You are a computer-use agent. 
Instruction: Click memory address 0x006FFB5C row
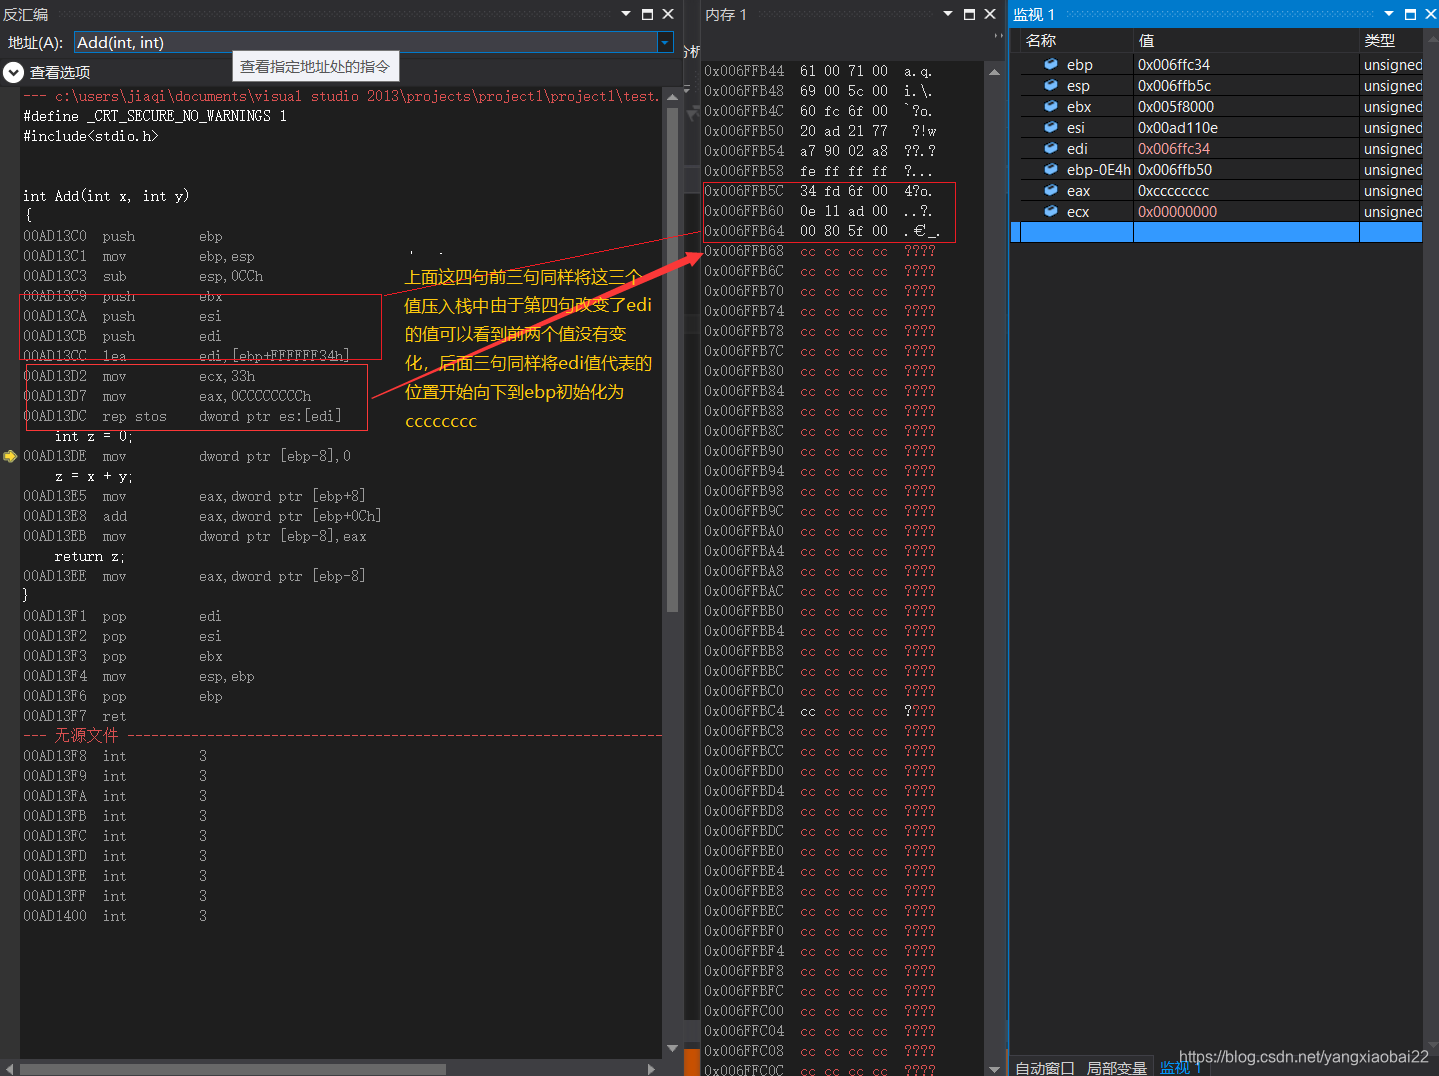pyautogui.click(x=819, y=191)
